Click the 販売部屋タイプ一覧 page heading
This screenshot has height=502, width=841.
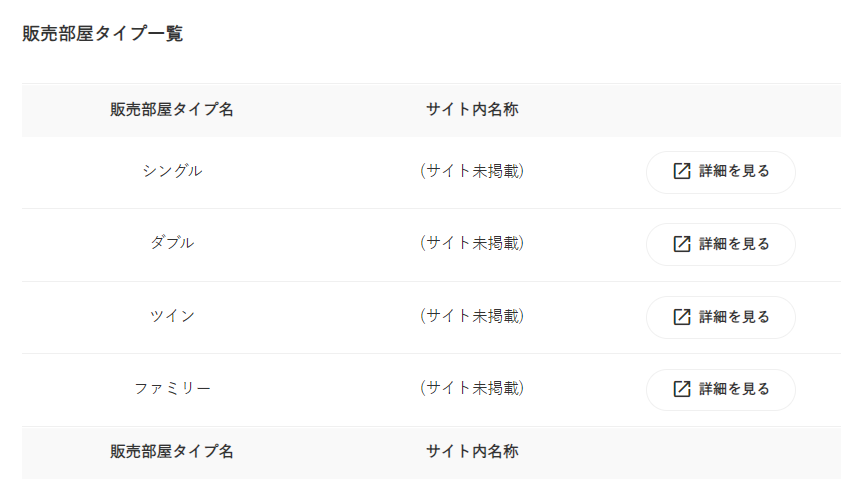(x=103, y=34)
